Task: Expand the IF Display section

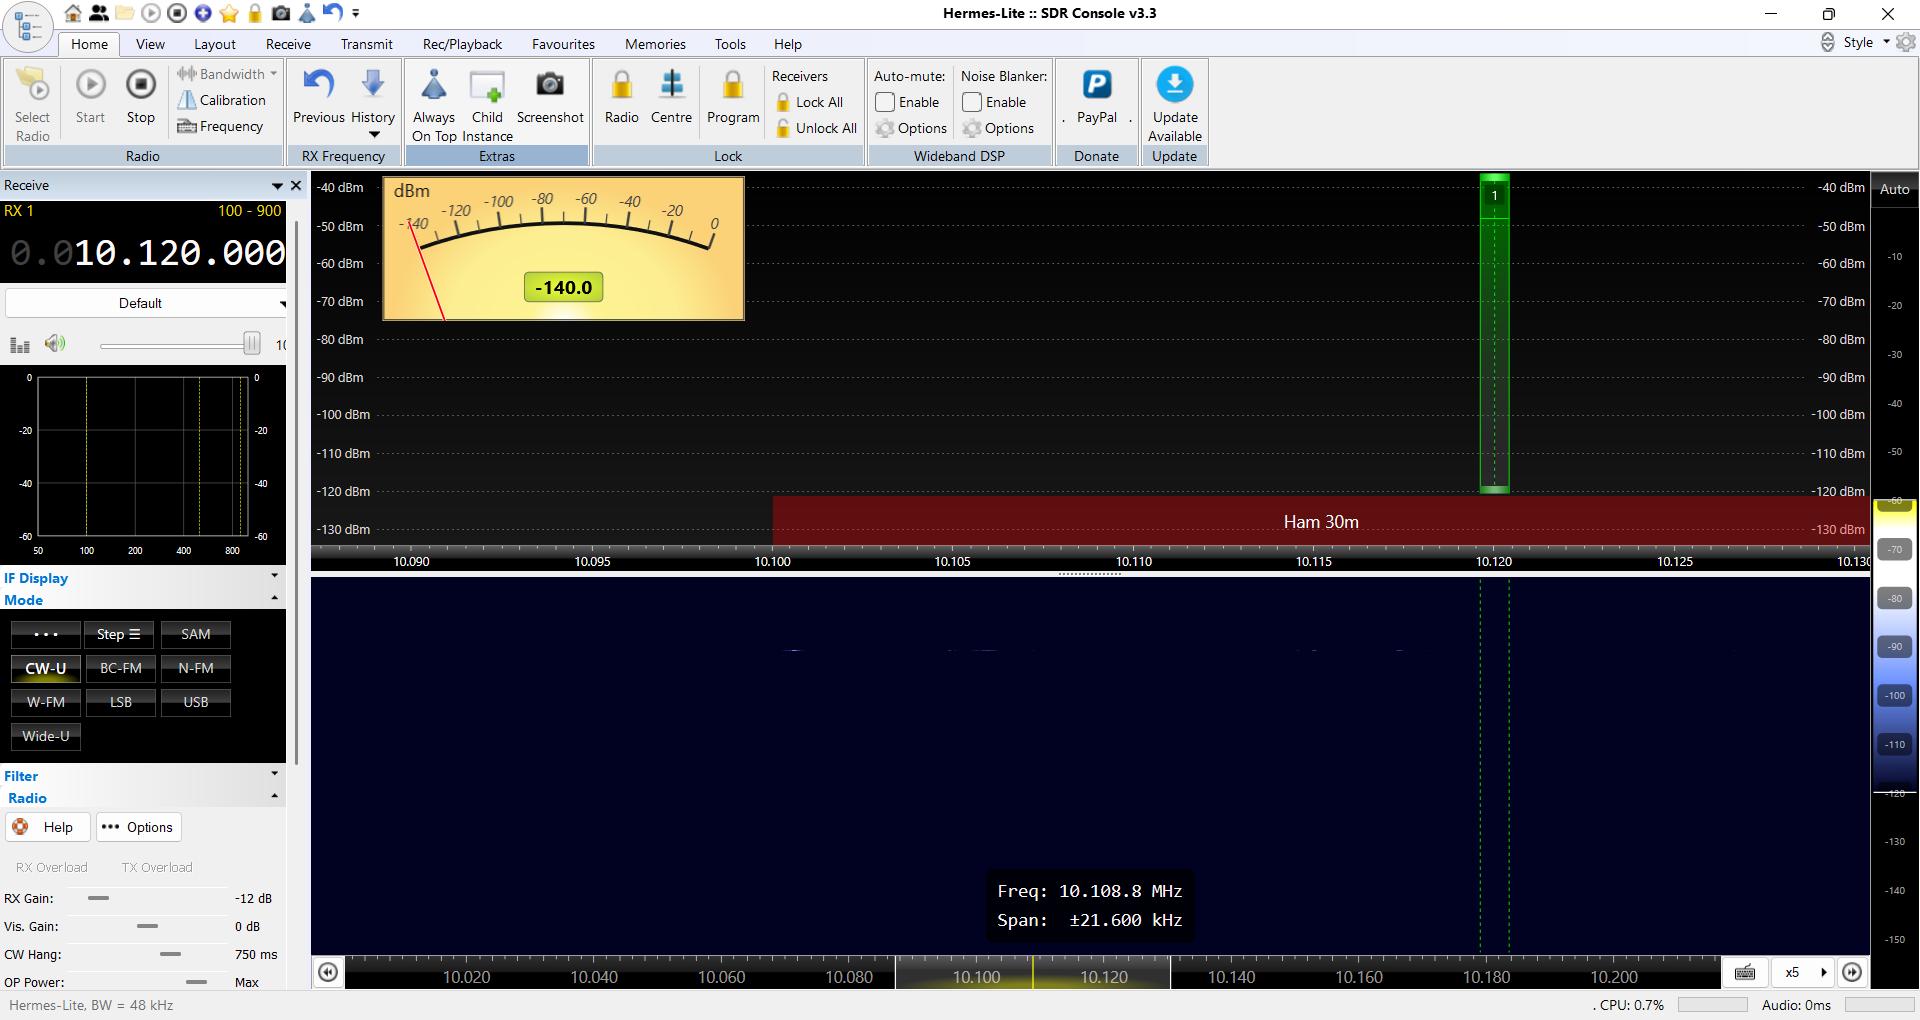Action: coord(274,577)
